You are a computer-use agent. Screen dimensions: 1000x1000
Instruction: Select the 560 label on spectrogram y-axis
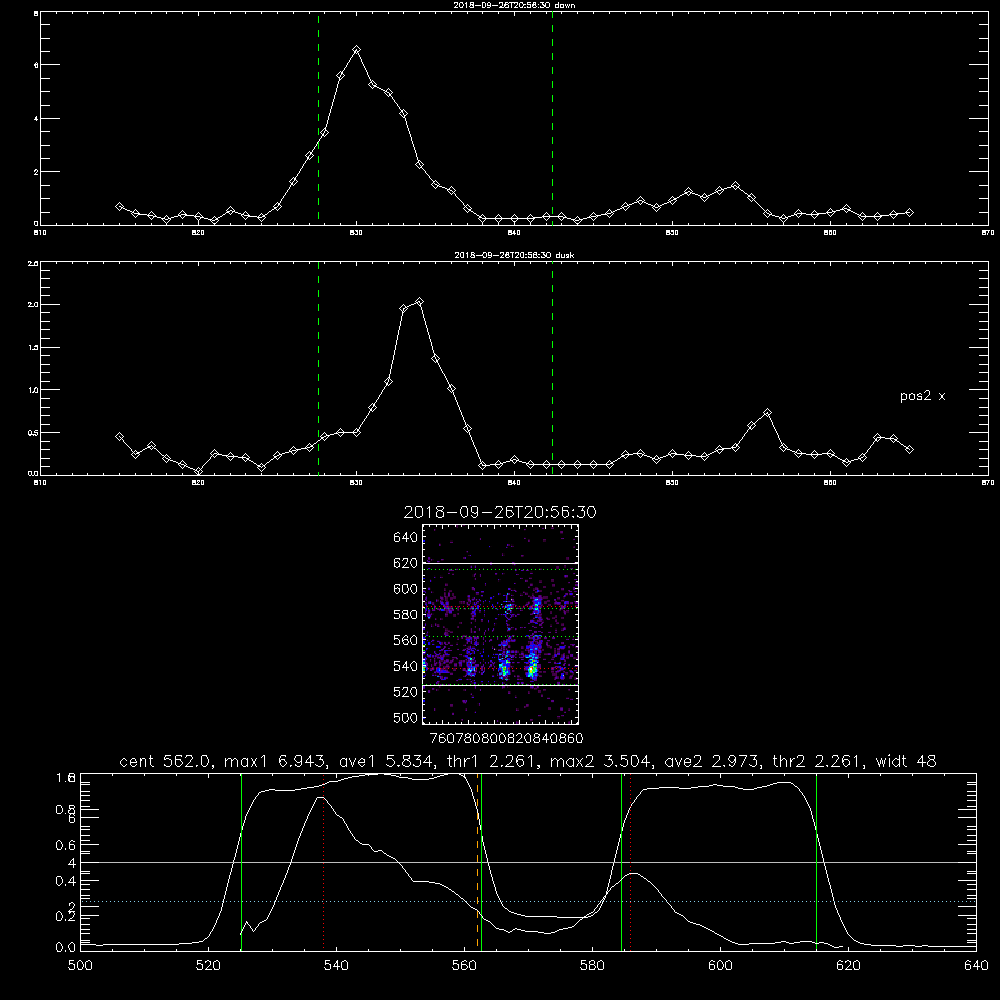[406, 640]
